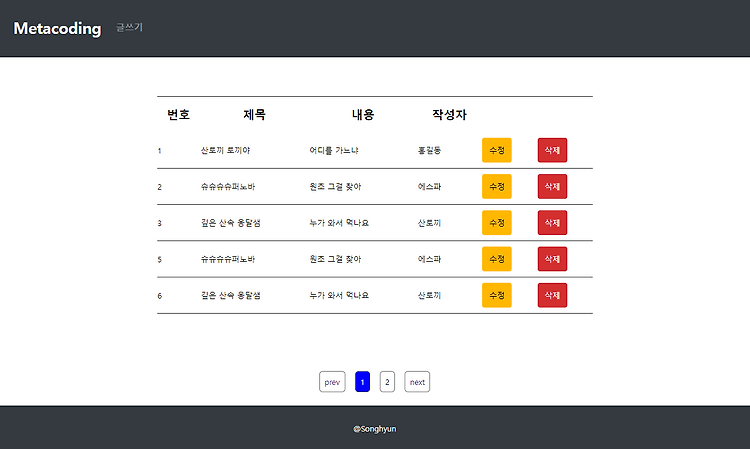
Task: Click content cell of post number 2
Action: 335,186
